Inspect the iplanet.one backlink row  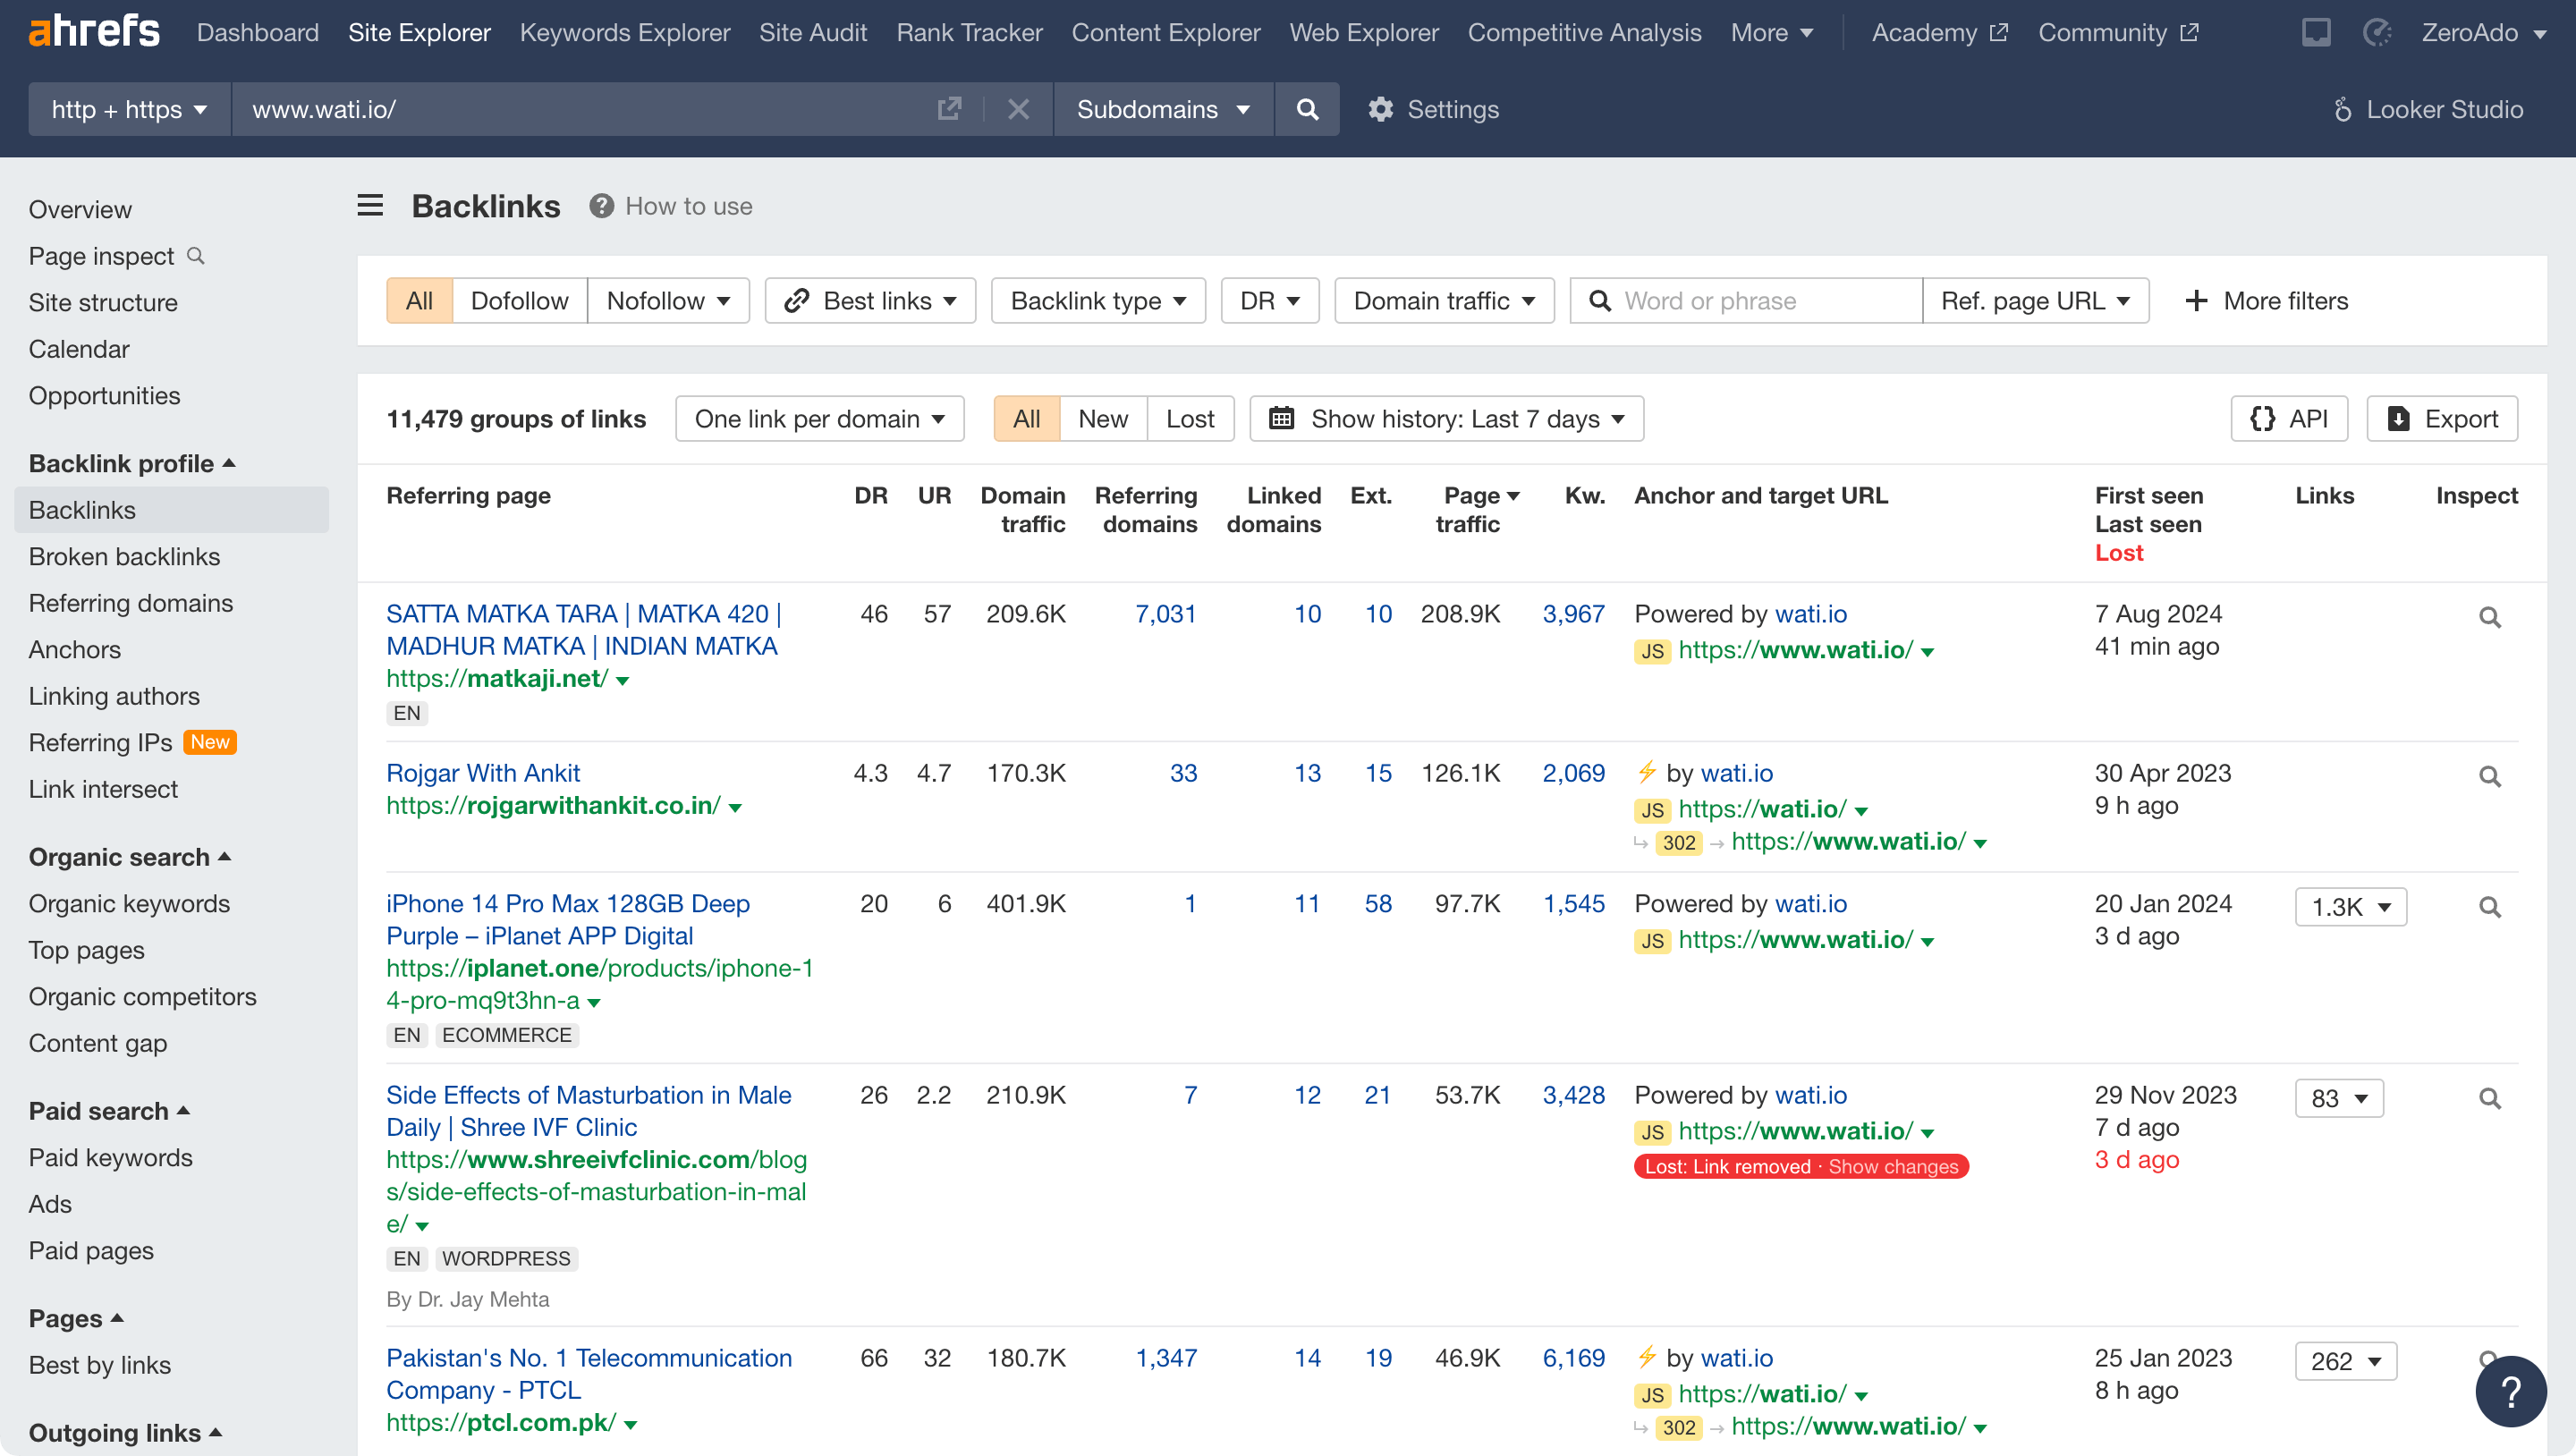point(2489,907)
